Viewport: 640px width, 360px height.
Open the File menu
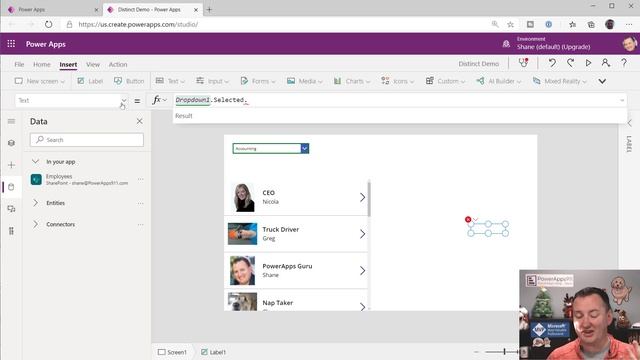pos(19,64)
